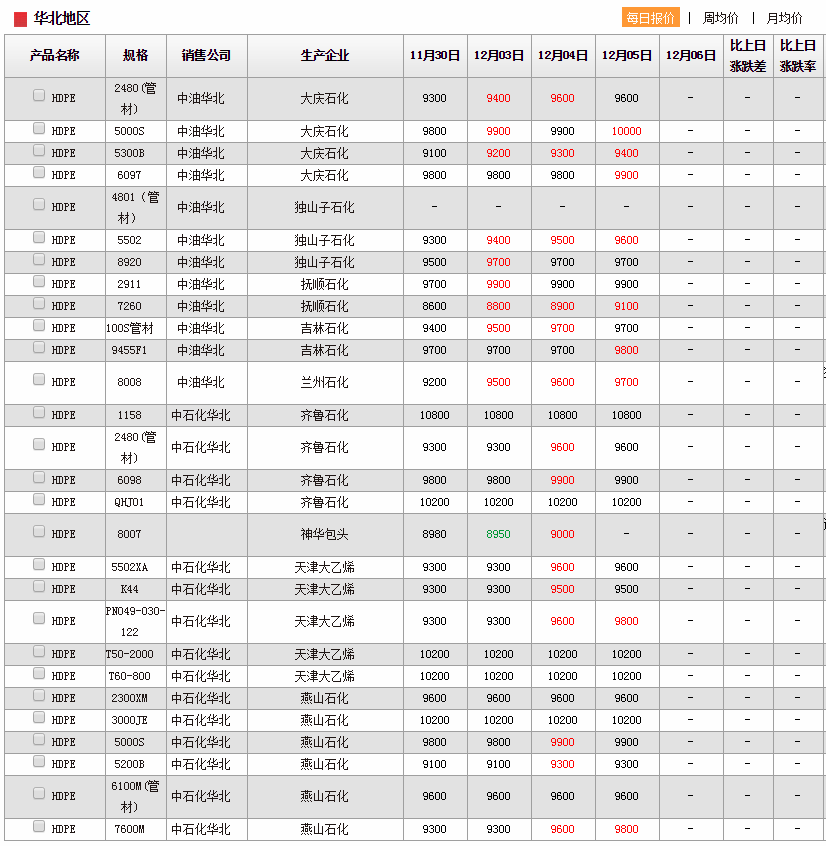Tick checkbox for HDPE 8007 神华包头 row

(x=39, y=531)
